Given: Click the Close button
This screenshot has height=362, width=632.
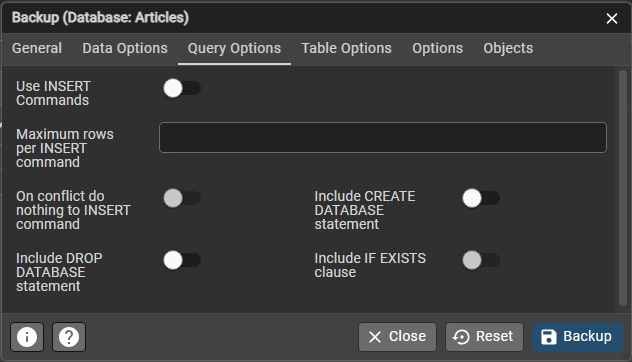Looking at the screenshot, I should (397, 337).
